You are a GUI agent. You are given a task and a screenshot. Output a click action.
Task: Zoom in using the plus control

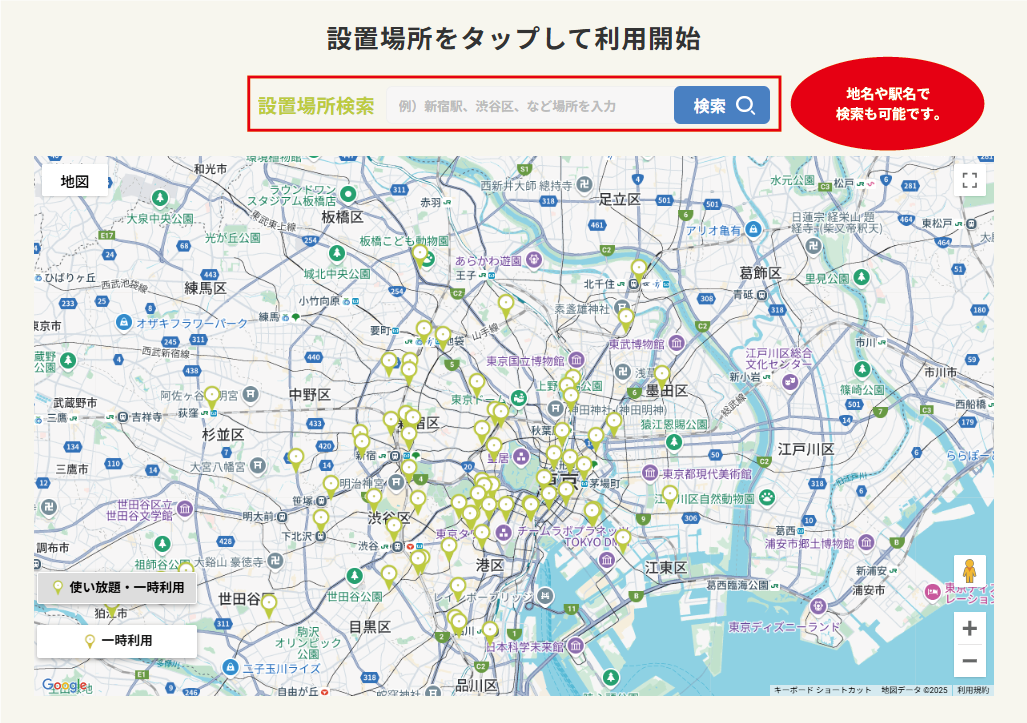point(969,629)
